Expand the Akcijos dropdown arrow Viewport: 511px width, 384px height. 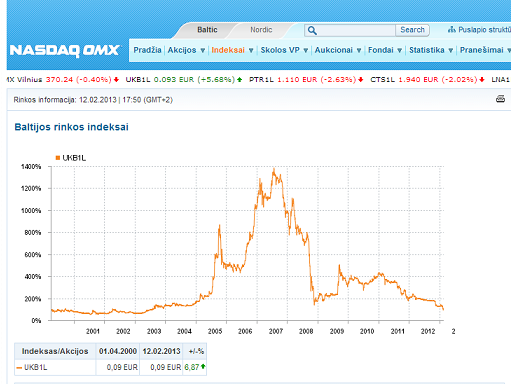pos(203,50)
